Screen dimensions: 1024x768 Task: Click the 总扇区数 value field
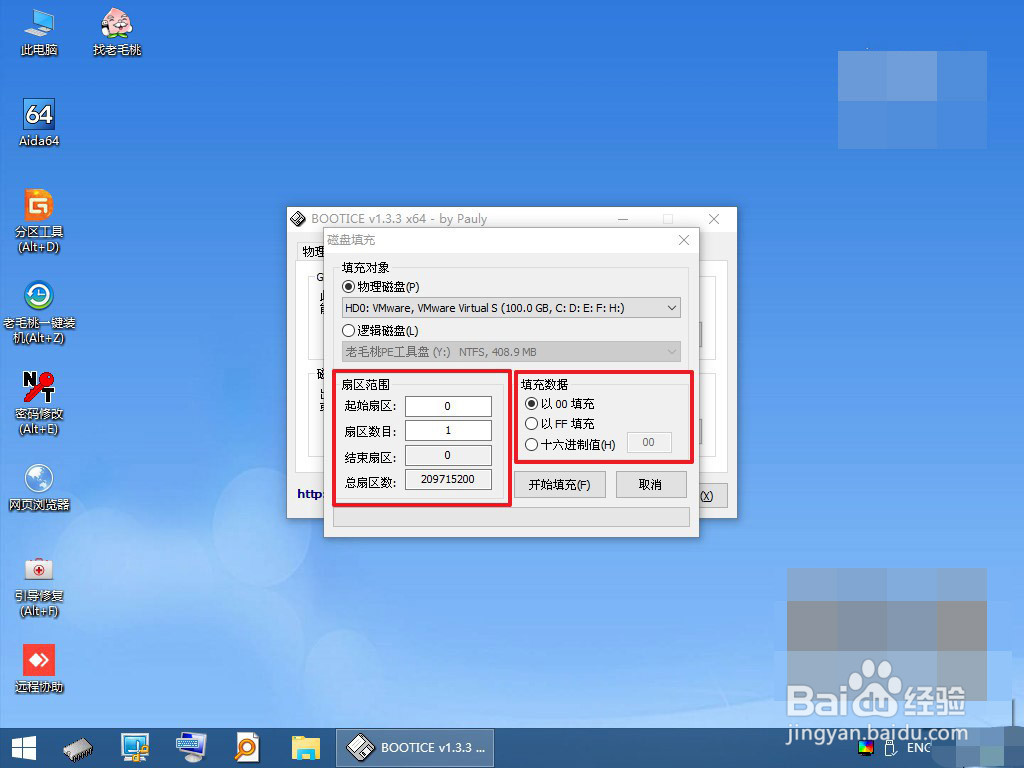(448, 479)
